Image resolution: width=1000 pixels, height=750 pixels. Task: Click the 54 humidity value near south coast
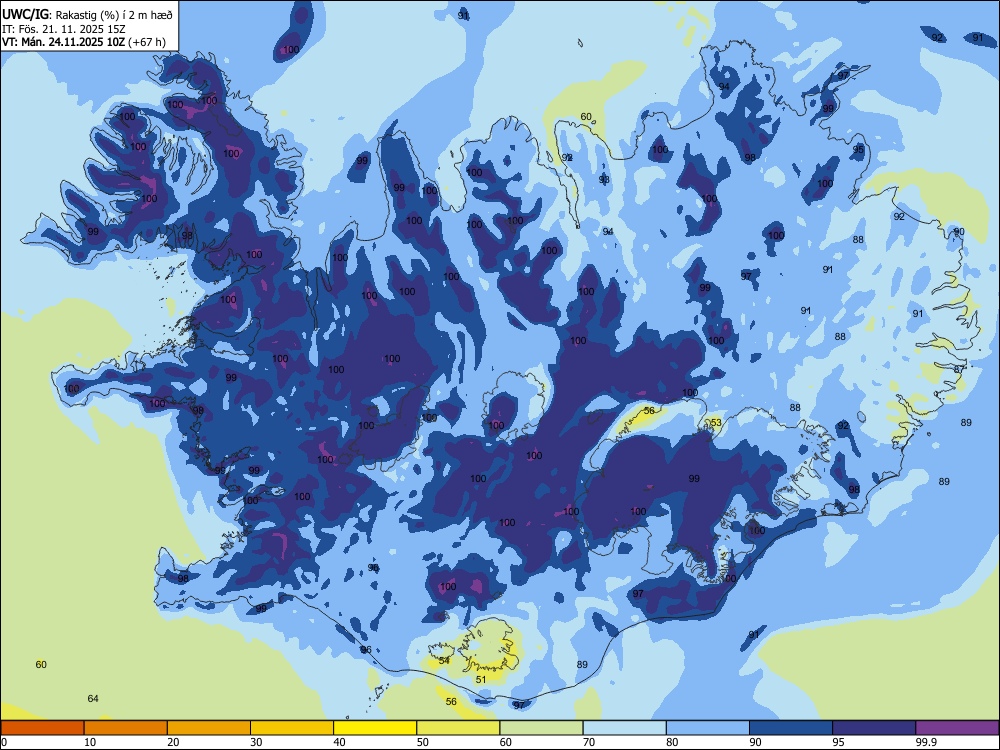coord(444,660)
